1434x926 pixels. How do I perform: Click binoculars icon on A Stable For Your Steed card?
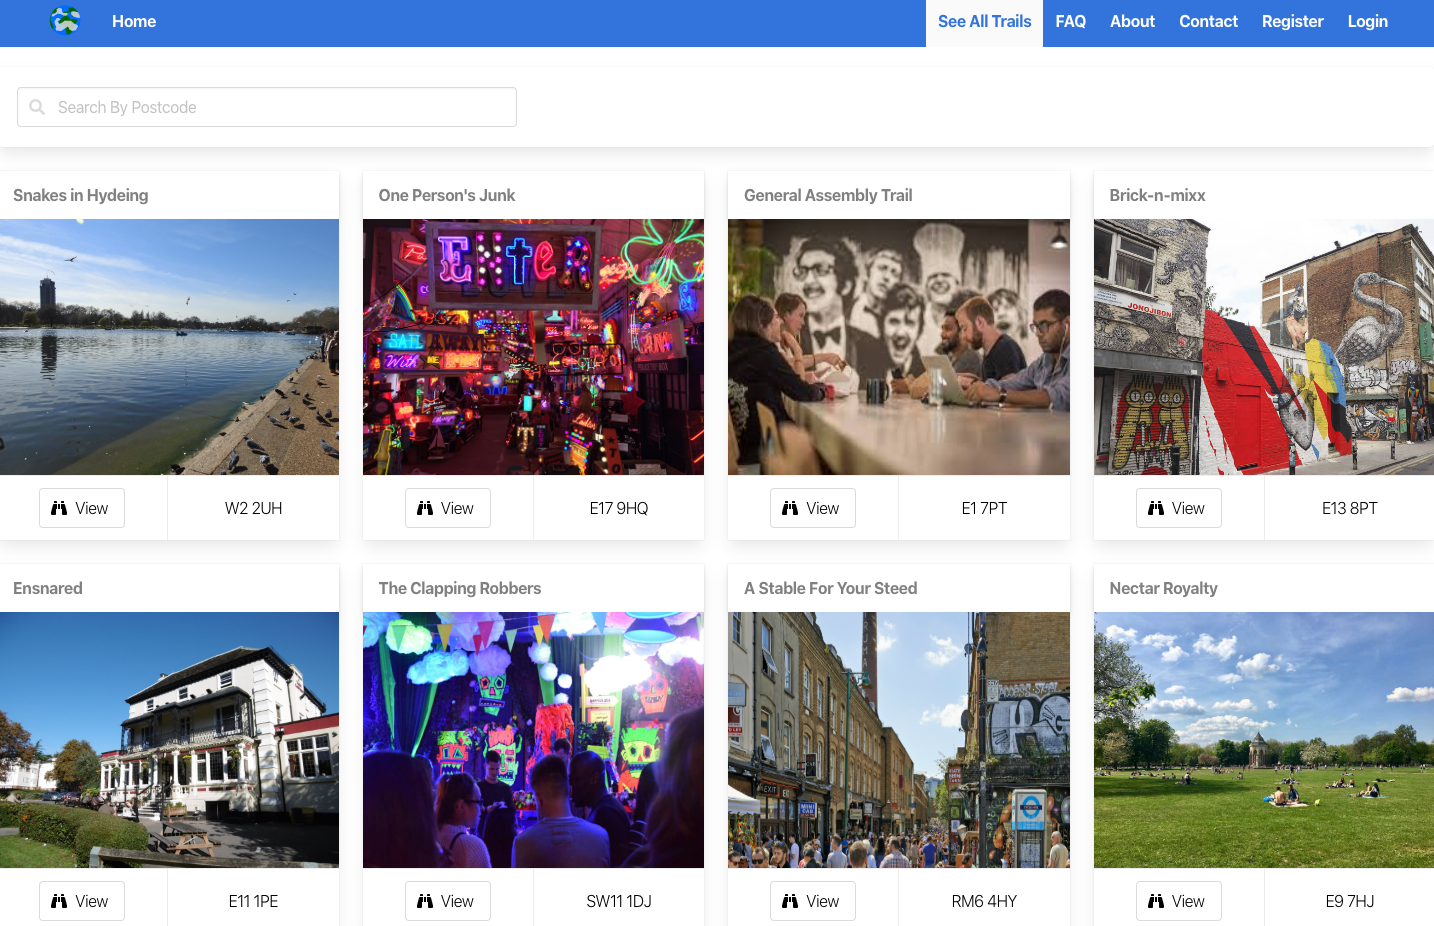coord(790,901)
